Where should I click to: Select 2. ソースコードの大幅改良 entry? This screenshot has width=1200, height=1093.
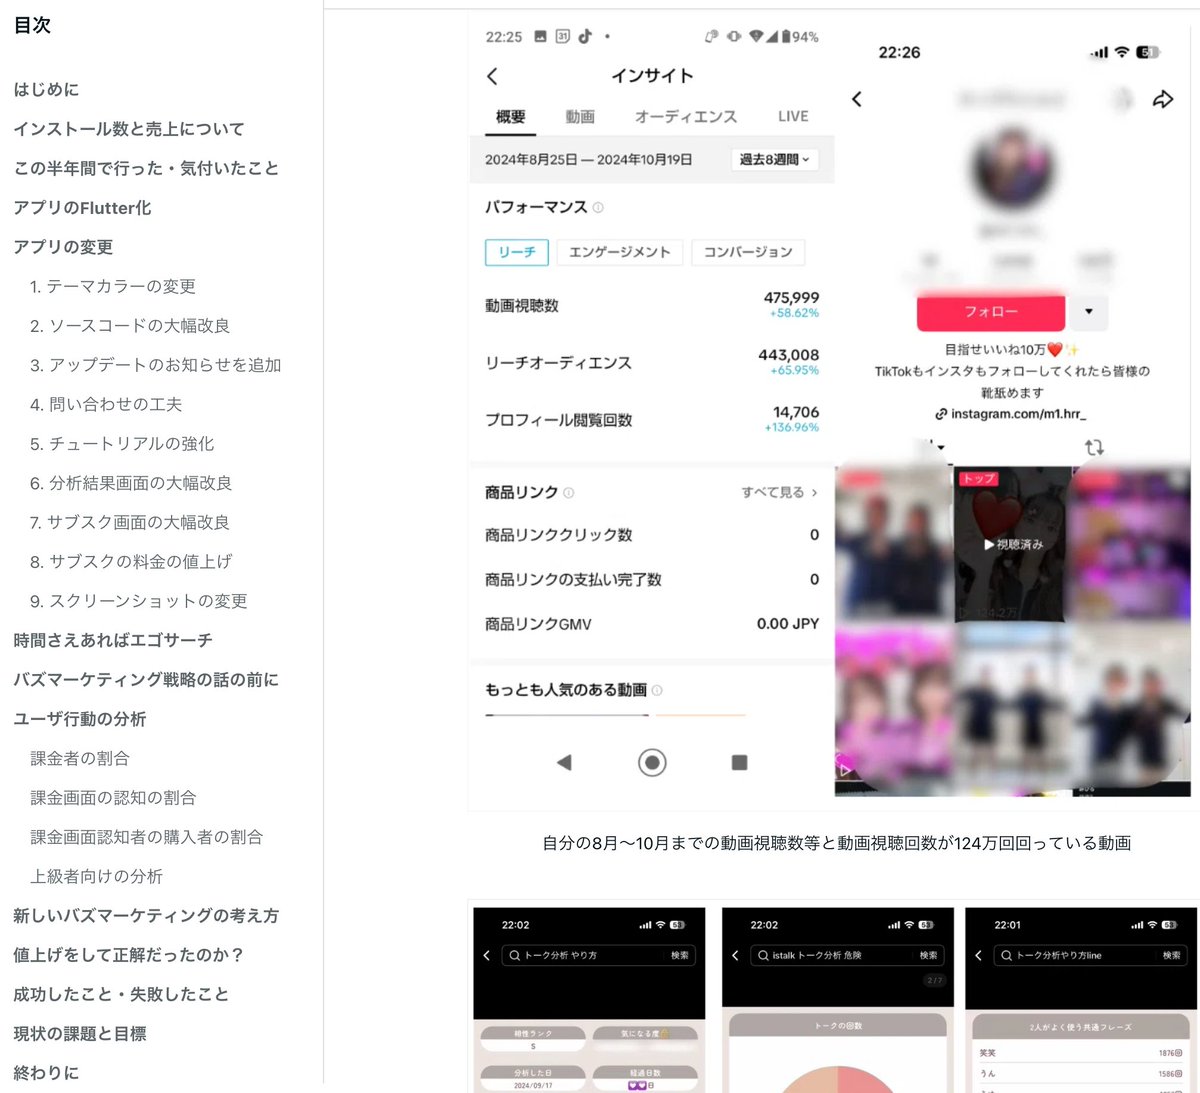[130, 326]
